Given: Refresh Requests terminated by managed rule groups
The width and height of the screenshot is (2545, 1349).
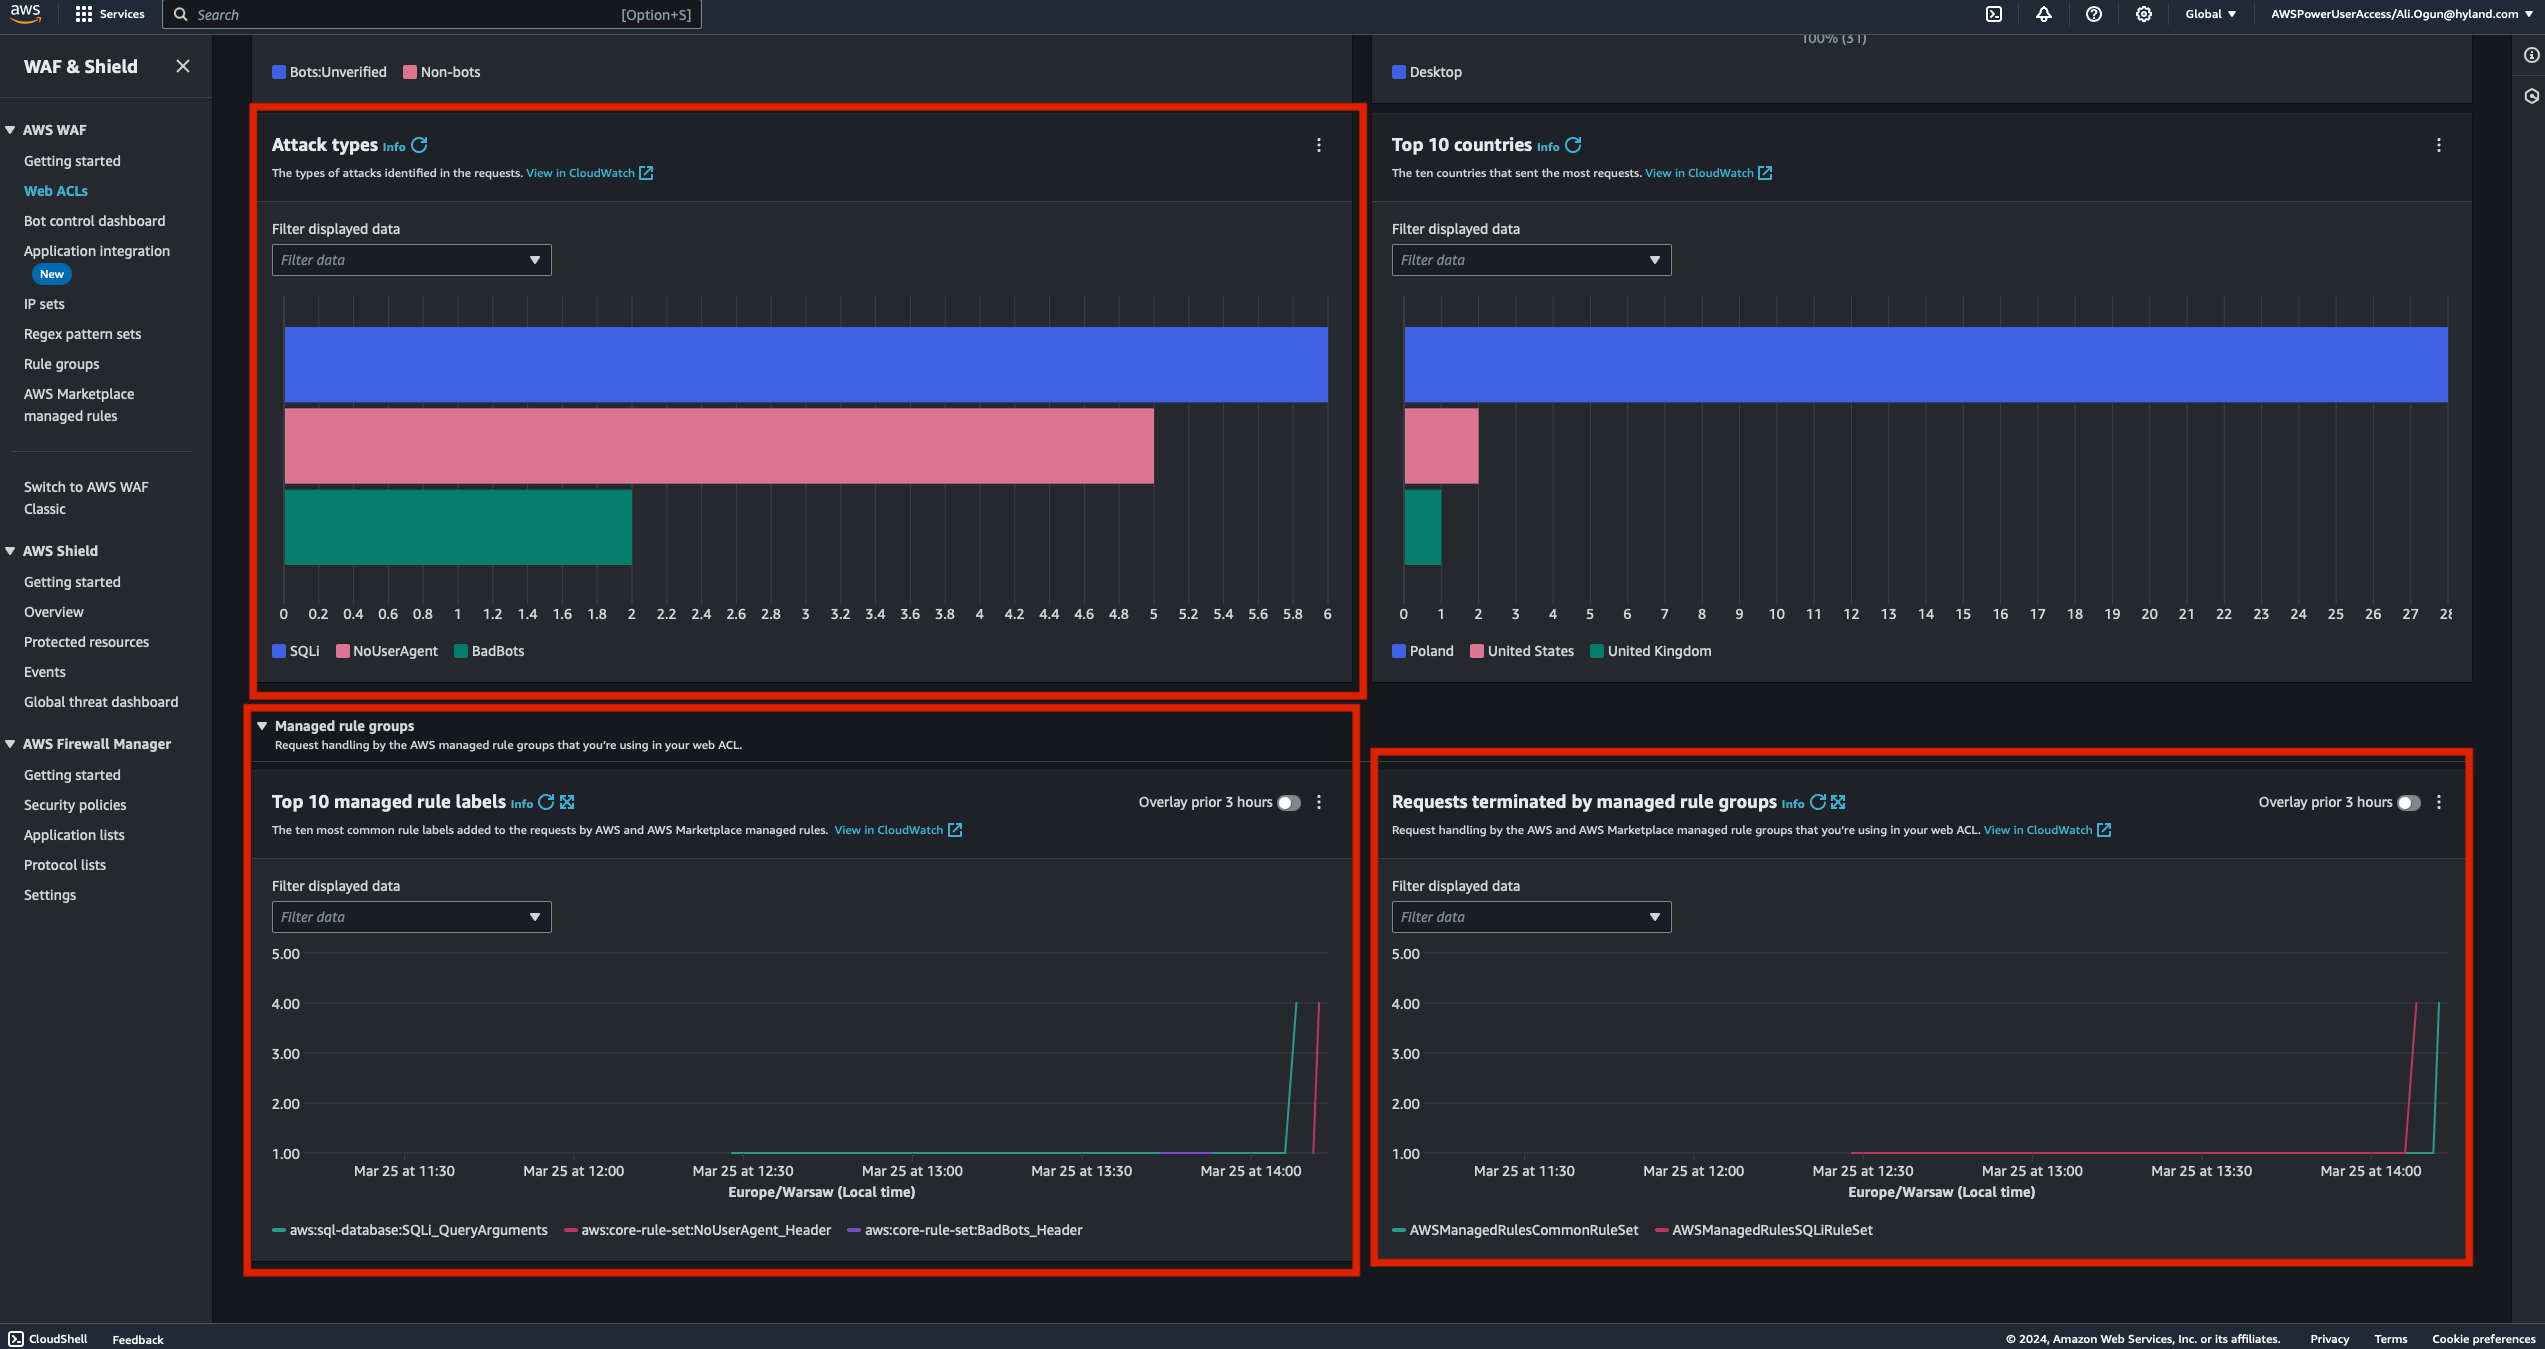Looking at the screenshot, I should (x=1818, y=802).
